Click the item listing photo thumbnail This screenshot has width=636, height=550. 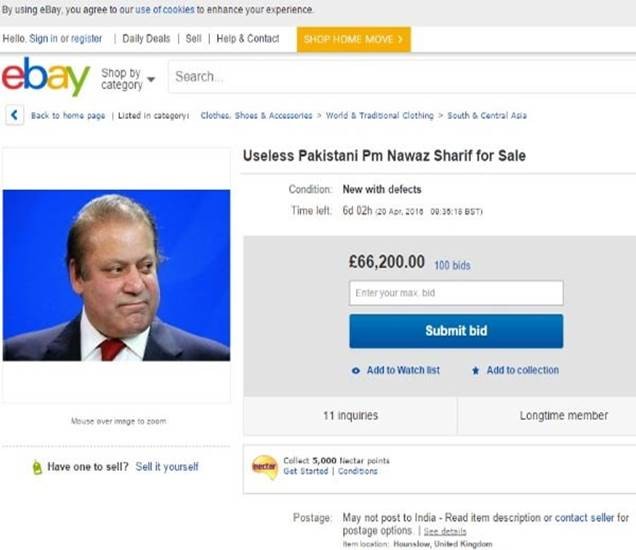pos(116,276)
